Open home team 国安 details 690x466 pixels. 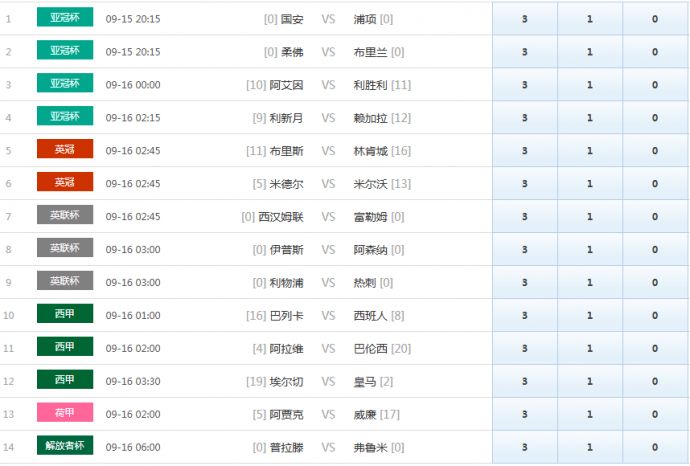click(x=292, y=19)
